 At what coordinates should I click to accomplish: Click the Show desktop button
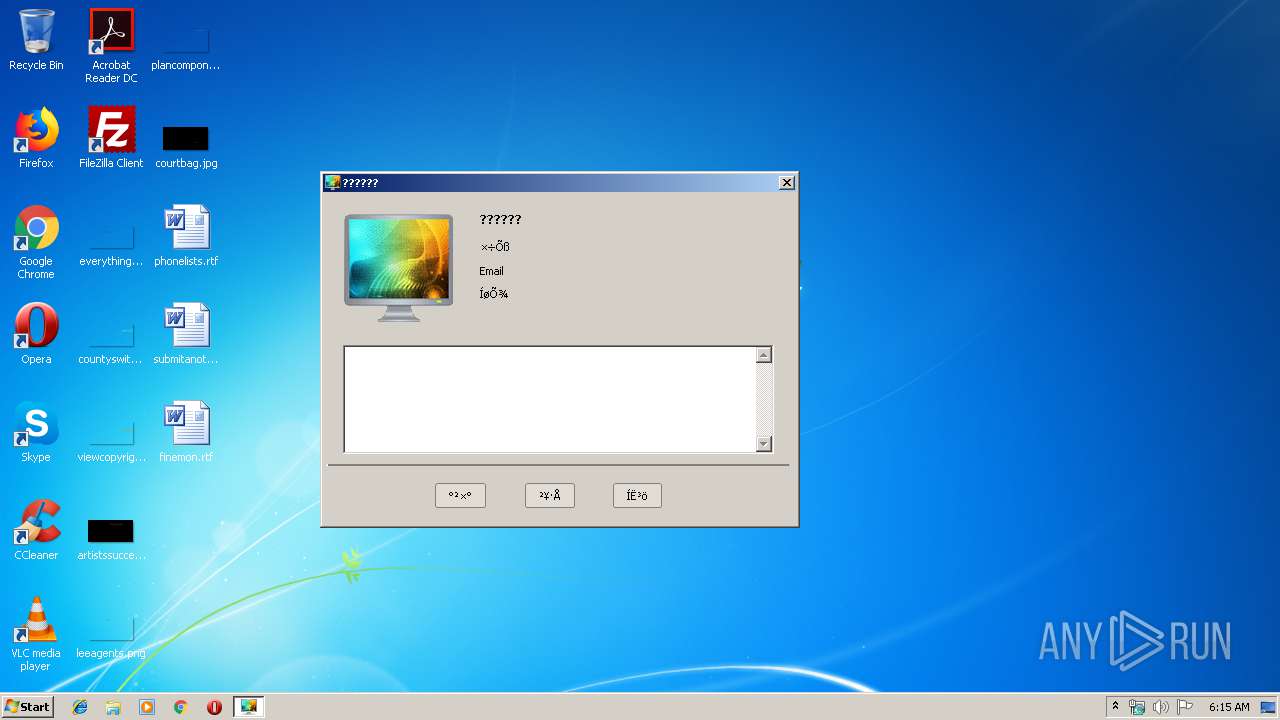(1269, 707)
